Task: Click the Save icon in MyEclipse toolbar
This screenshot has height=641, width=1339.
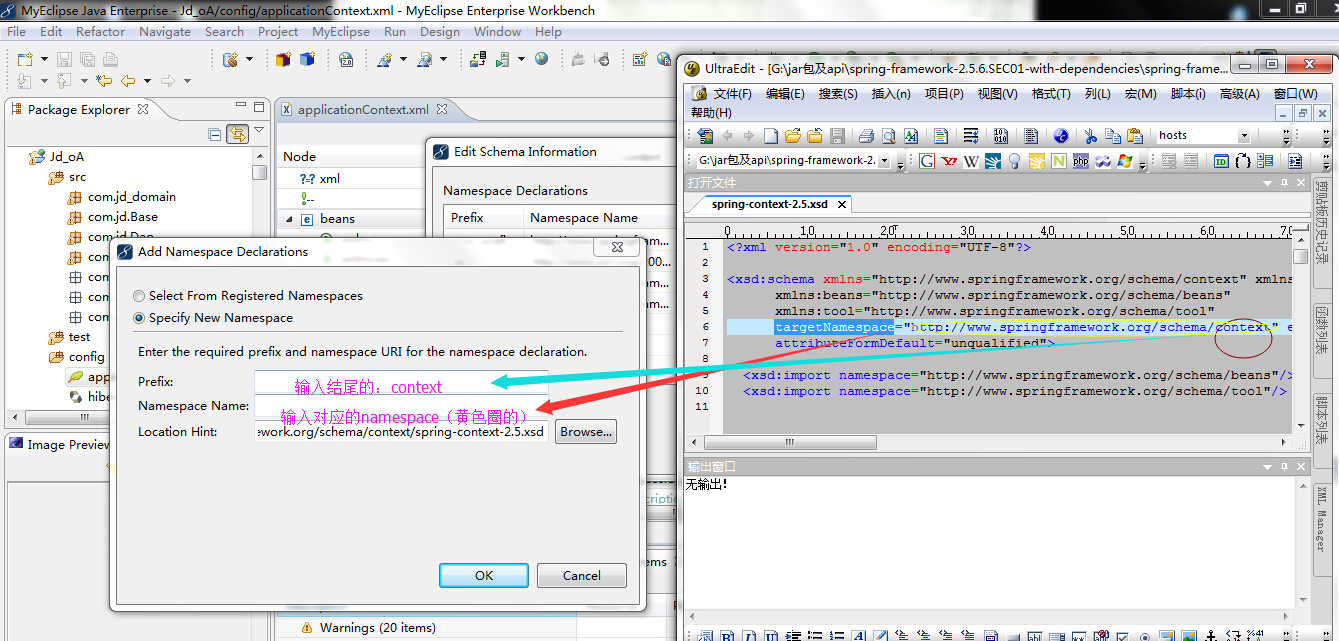Action: point(63,60)
